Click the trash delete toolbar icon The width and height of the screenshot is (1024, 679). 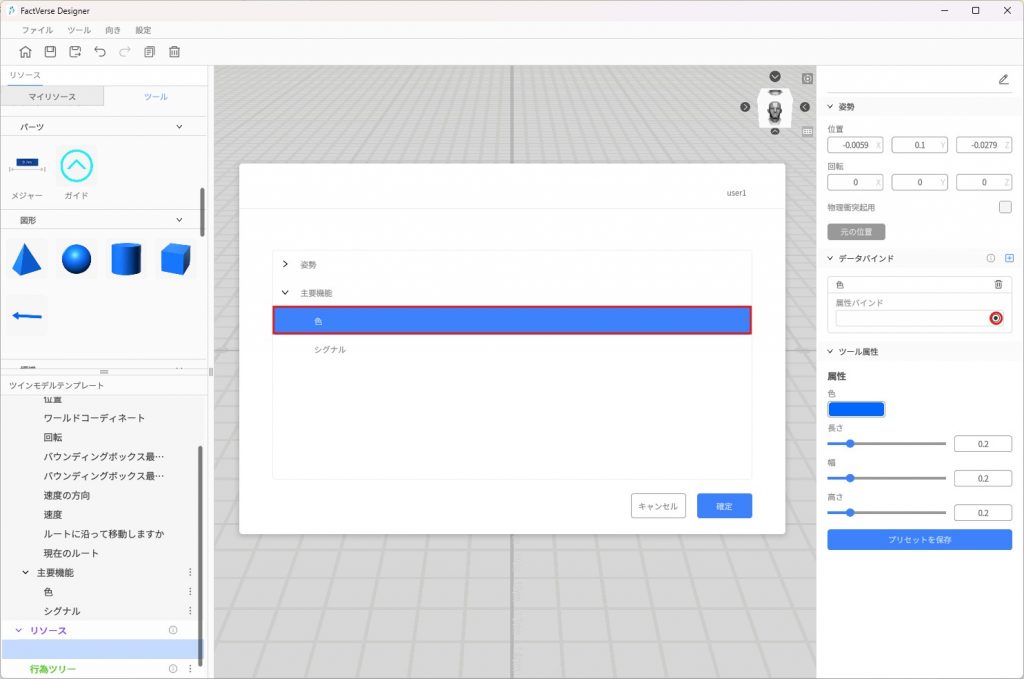click(x=174, y=52)
